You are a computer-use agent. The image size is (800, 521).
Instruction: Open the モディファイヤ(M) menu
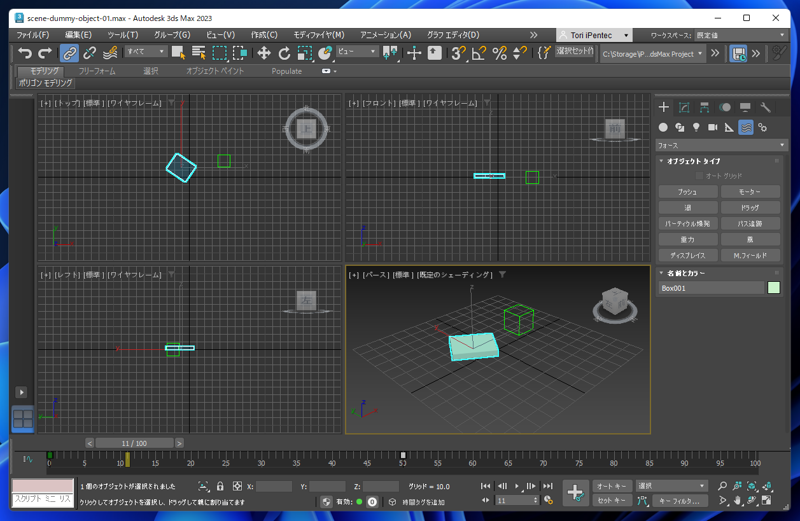pyautogui.click(x=318, y=35)
